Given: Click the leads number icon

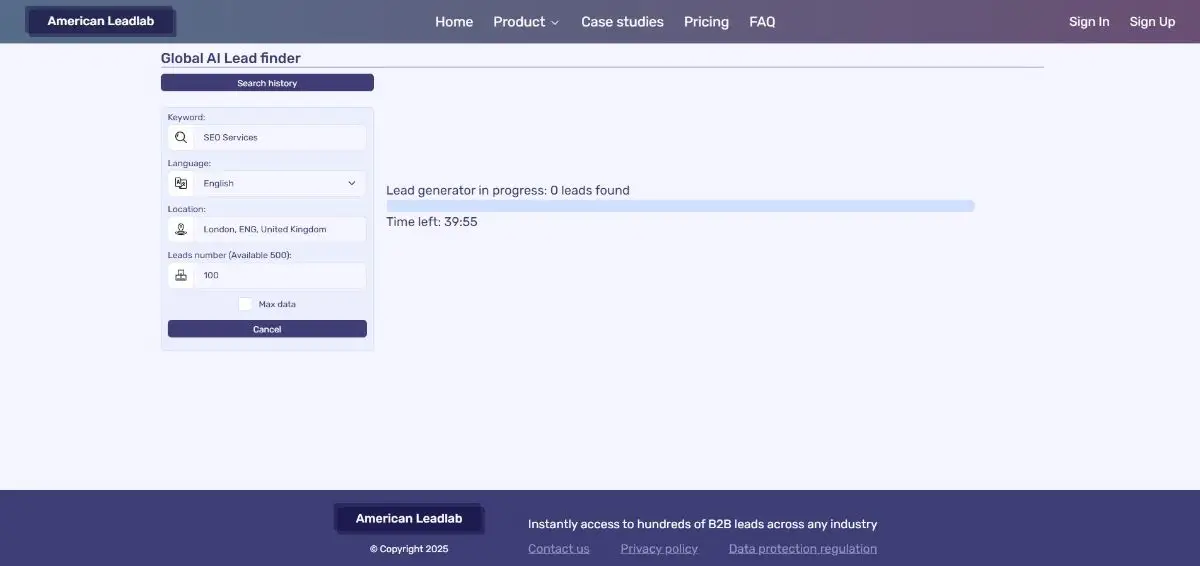Looking at the screenshot, I should coord(181,276).
